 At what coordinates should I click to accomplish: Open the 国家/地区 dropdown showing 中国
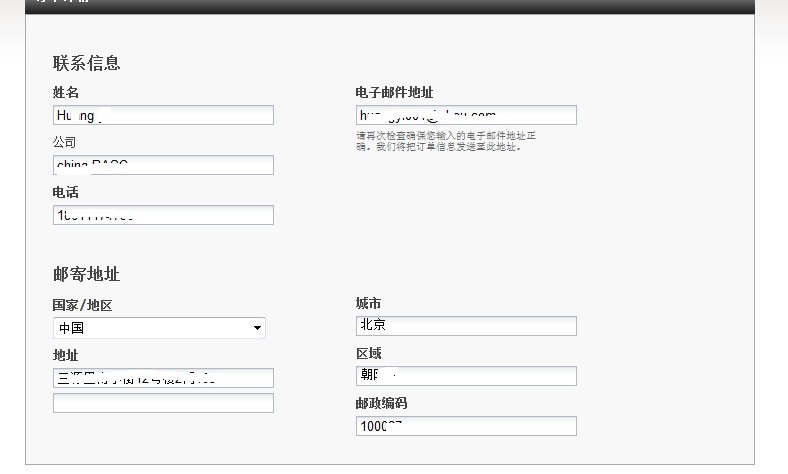pyautogui.click(x=159, y=328)
